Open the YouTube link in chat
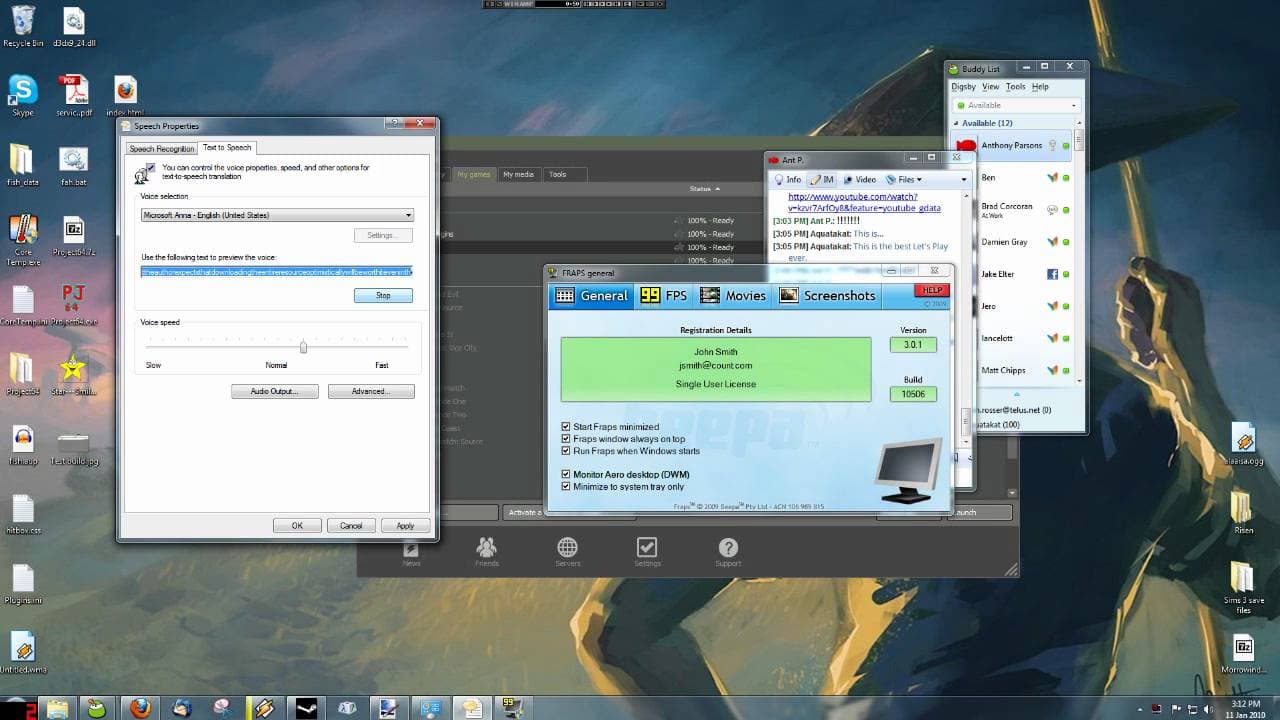 tap(864, 202)
